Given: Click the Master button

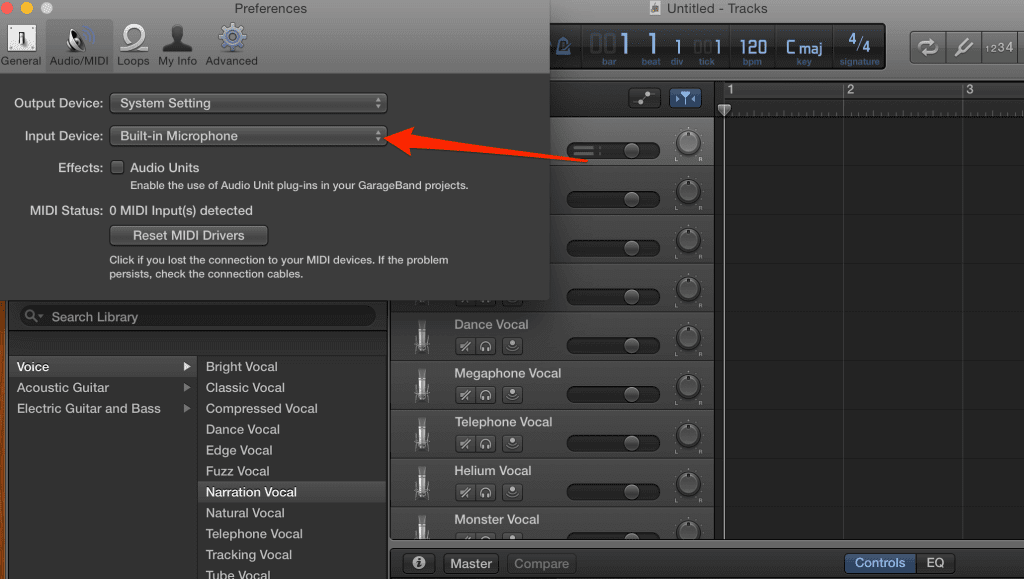Looking at the screenshot, I should [471, 563].
